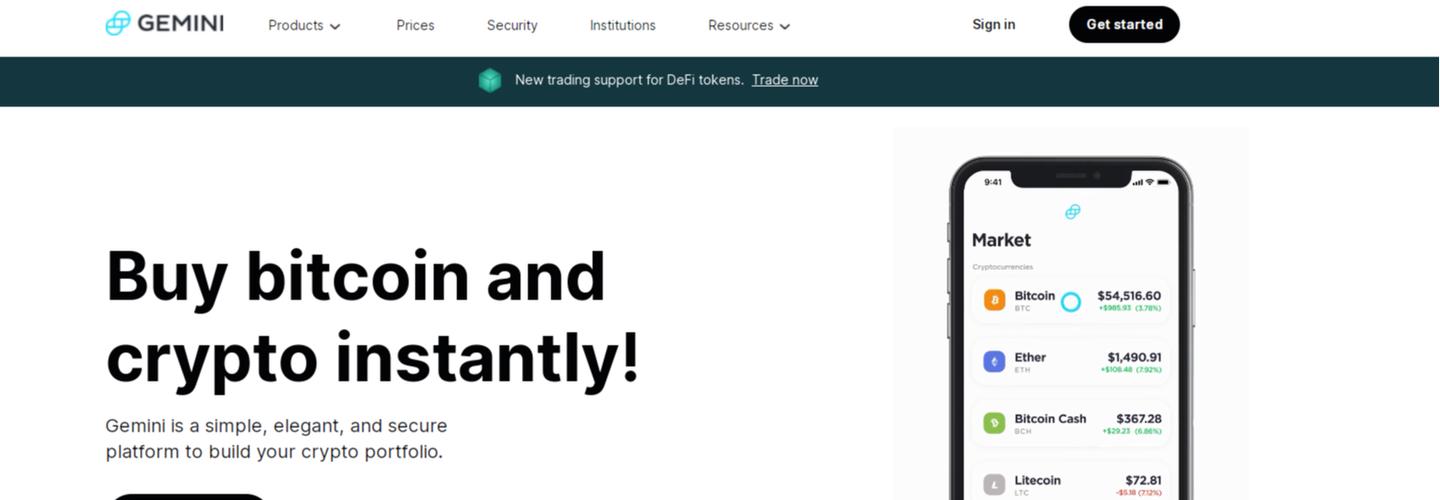The image size is (1440, 500).
Task: Select the gray Litecoin coin icon
Action: (994, 485)
